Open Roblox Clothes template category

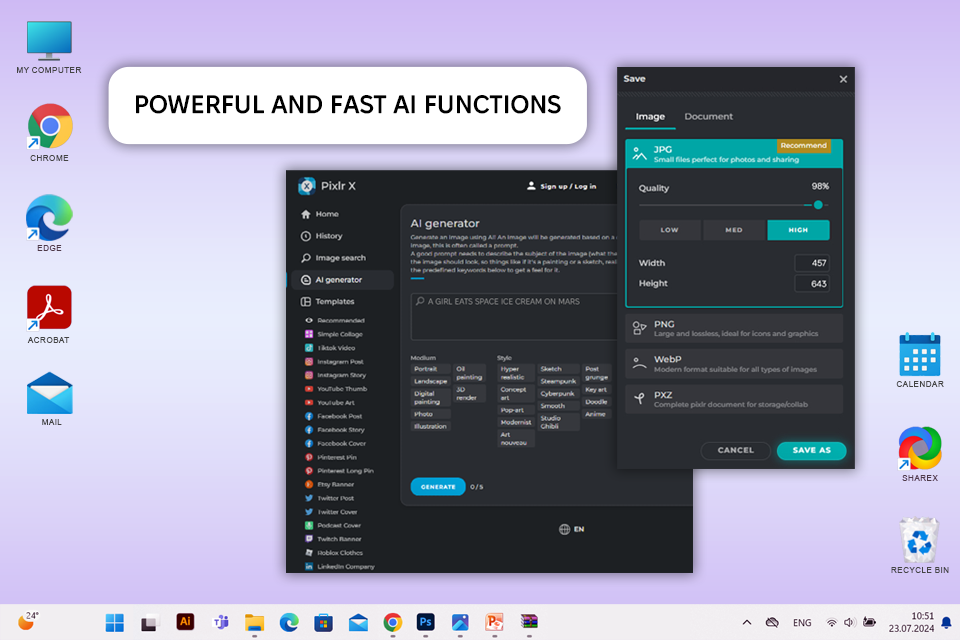point(334,553)
